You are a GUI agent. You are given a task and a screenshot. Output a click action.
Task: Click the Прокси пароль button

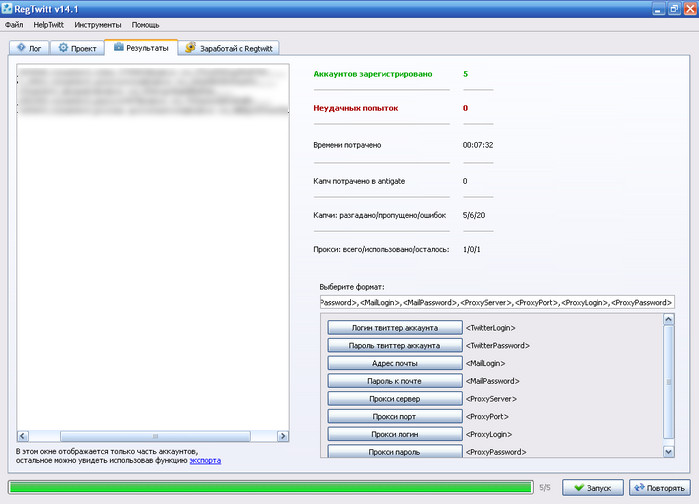click(395, 451)
